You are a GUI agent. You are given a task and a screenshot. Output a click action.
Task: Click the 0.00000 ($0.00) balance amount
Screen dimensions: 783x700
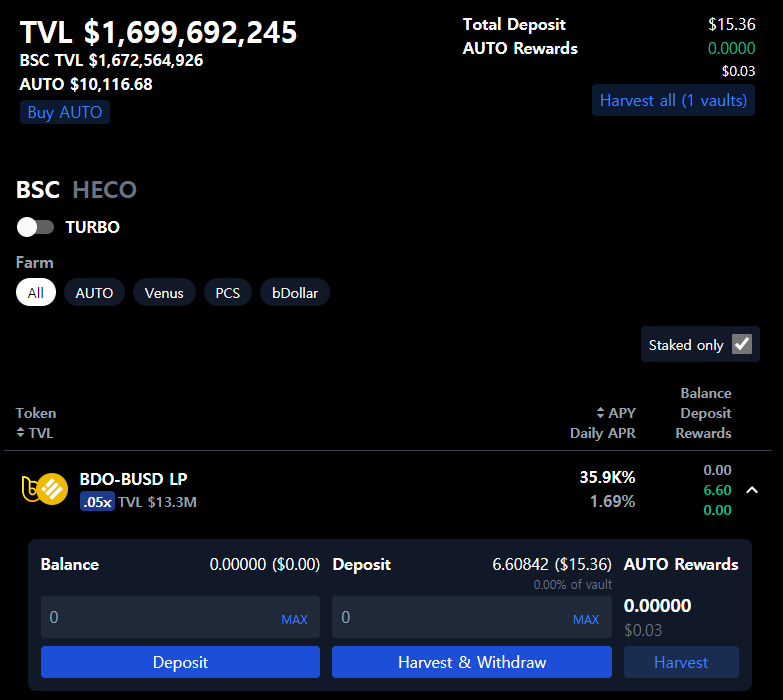pyautogui.click(x=265, y=564)
